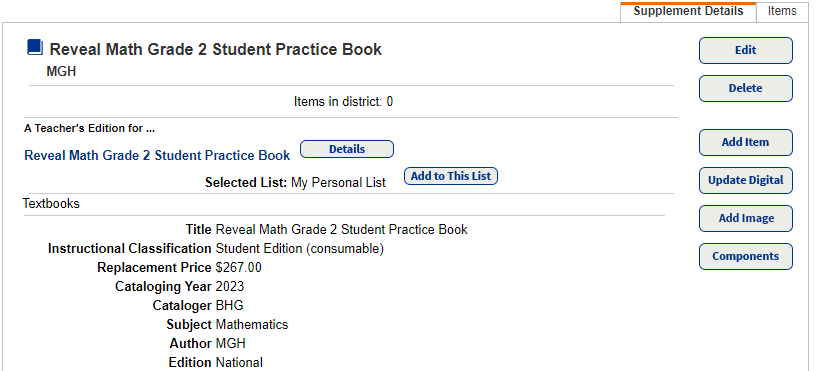
Task: Upload a cover with Add Image
Action: (x=745, y=219)
